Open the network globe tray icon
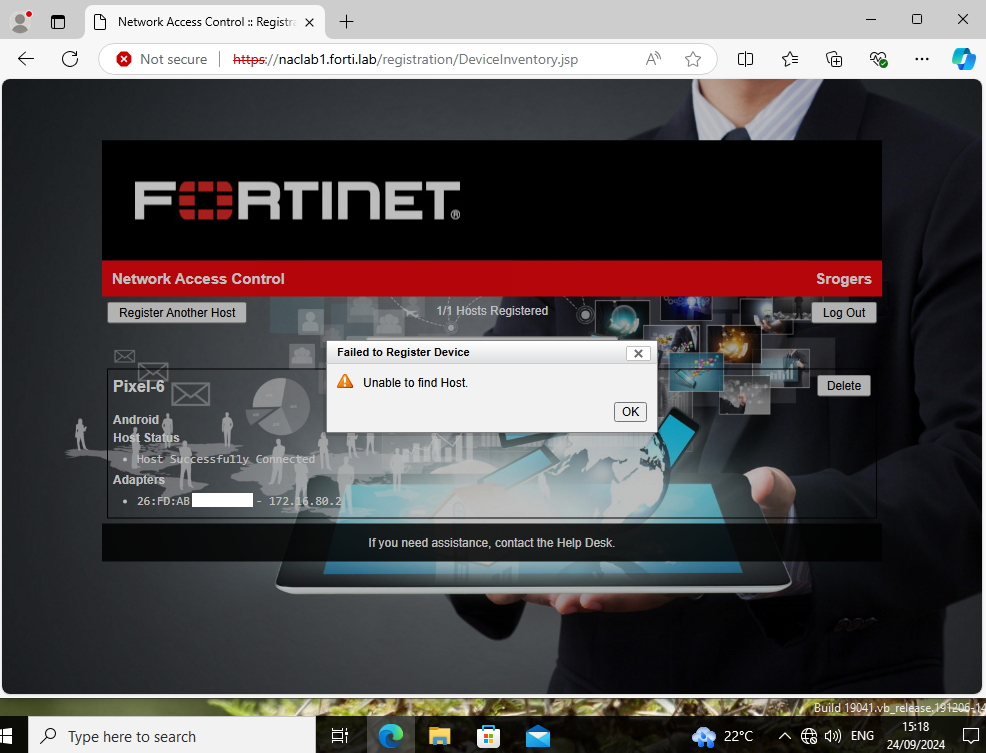The height and width of the screenshot is (753, 986). tap(809, 736)
